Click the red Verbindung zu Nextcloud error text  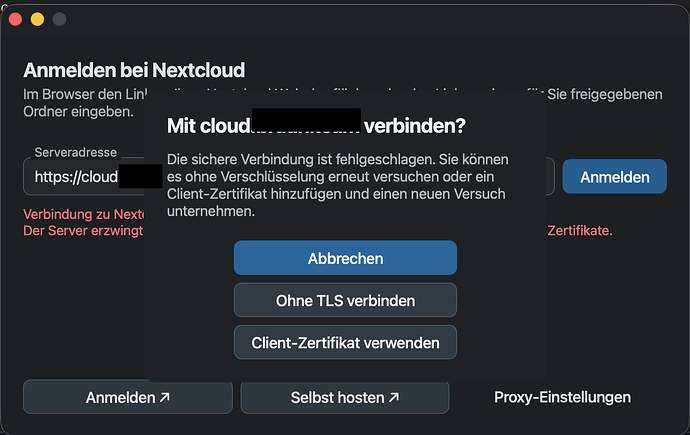pyautogui.click(x=84, y=214)
